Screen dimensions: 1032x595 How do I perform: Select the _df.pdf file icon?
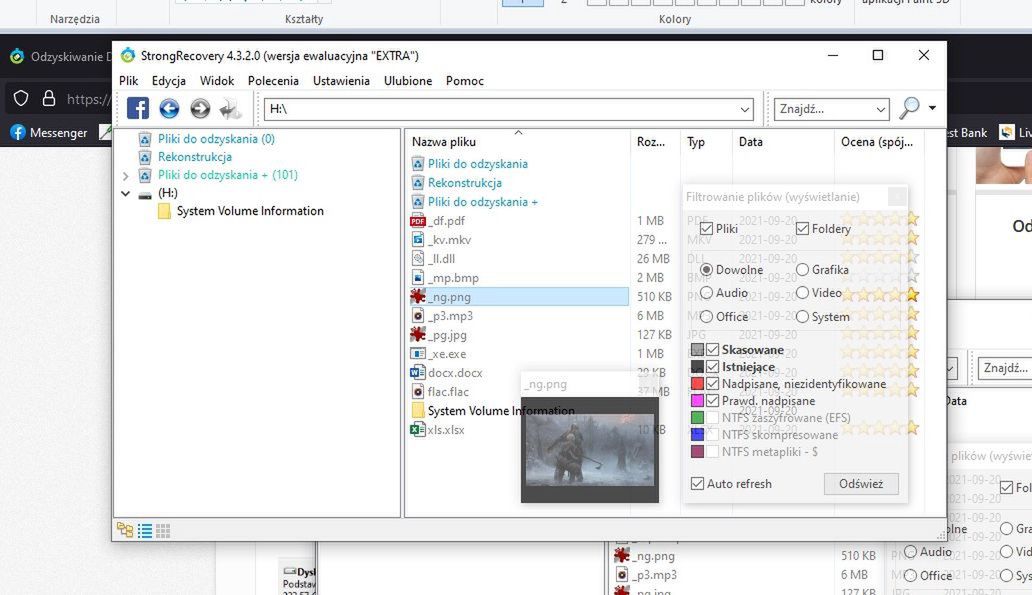417,221
